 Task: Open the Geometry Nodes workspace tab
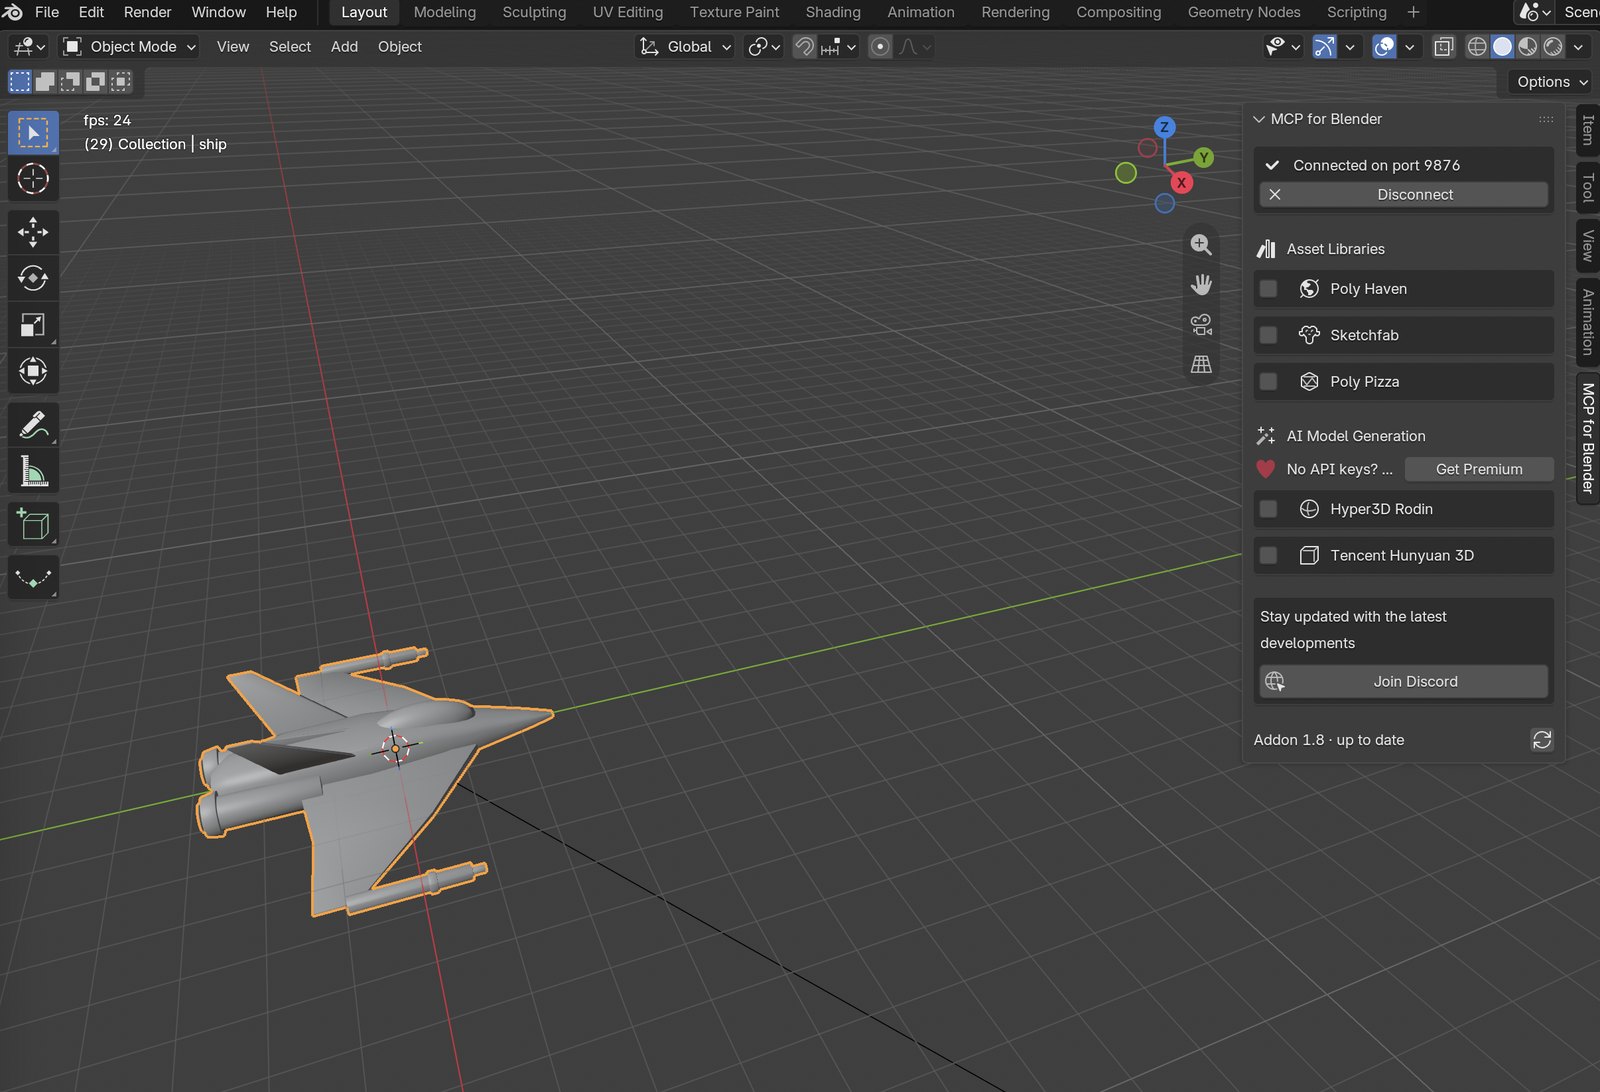[x=1244, y=12]
